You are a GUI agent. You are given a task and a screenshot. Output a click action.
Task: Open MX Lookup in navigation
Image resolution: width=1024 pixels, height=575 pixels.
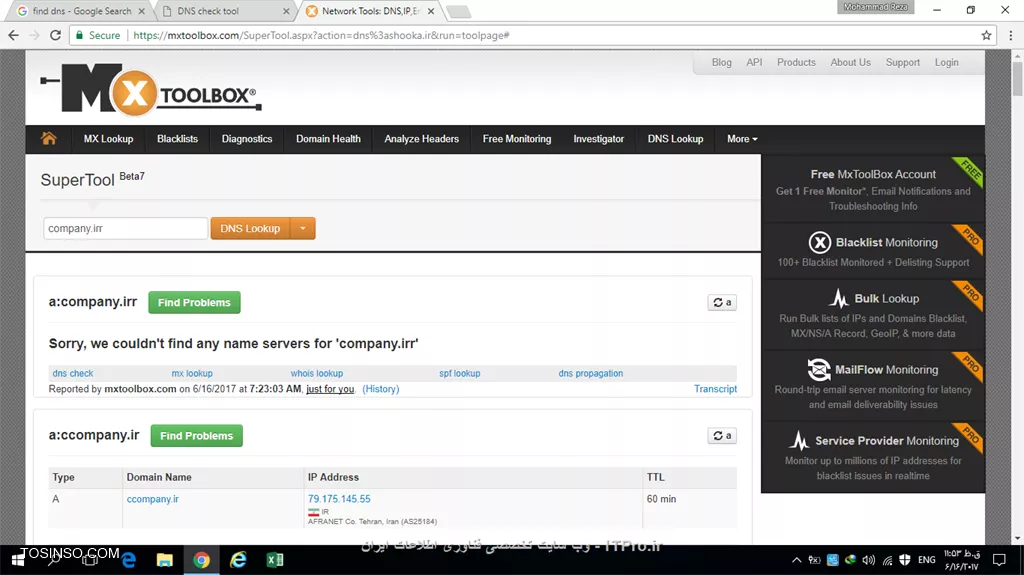108,139
